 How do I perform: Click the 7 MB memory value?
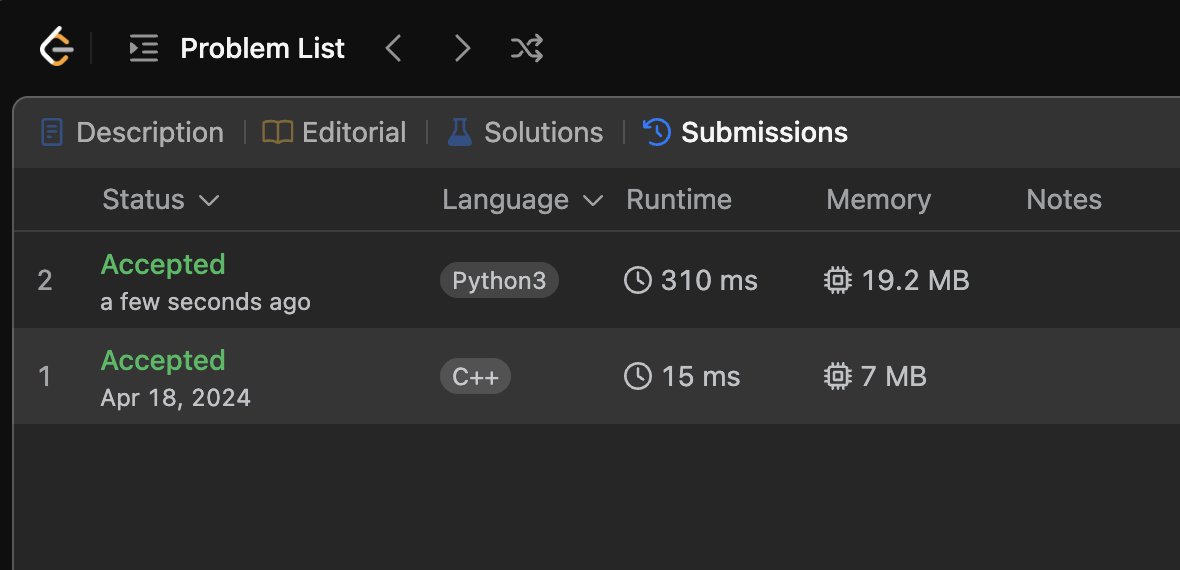pos(894,376)
